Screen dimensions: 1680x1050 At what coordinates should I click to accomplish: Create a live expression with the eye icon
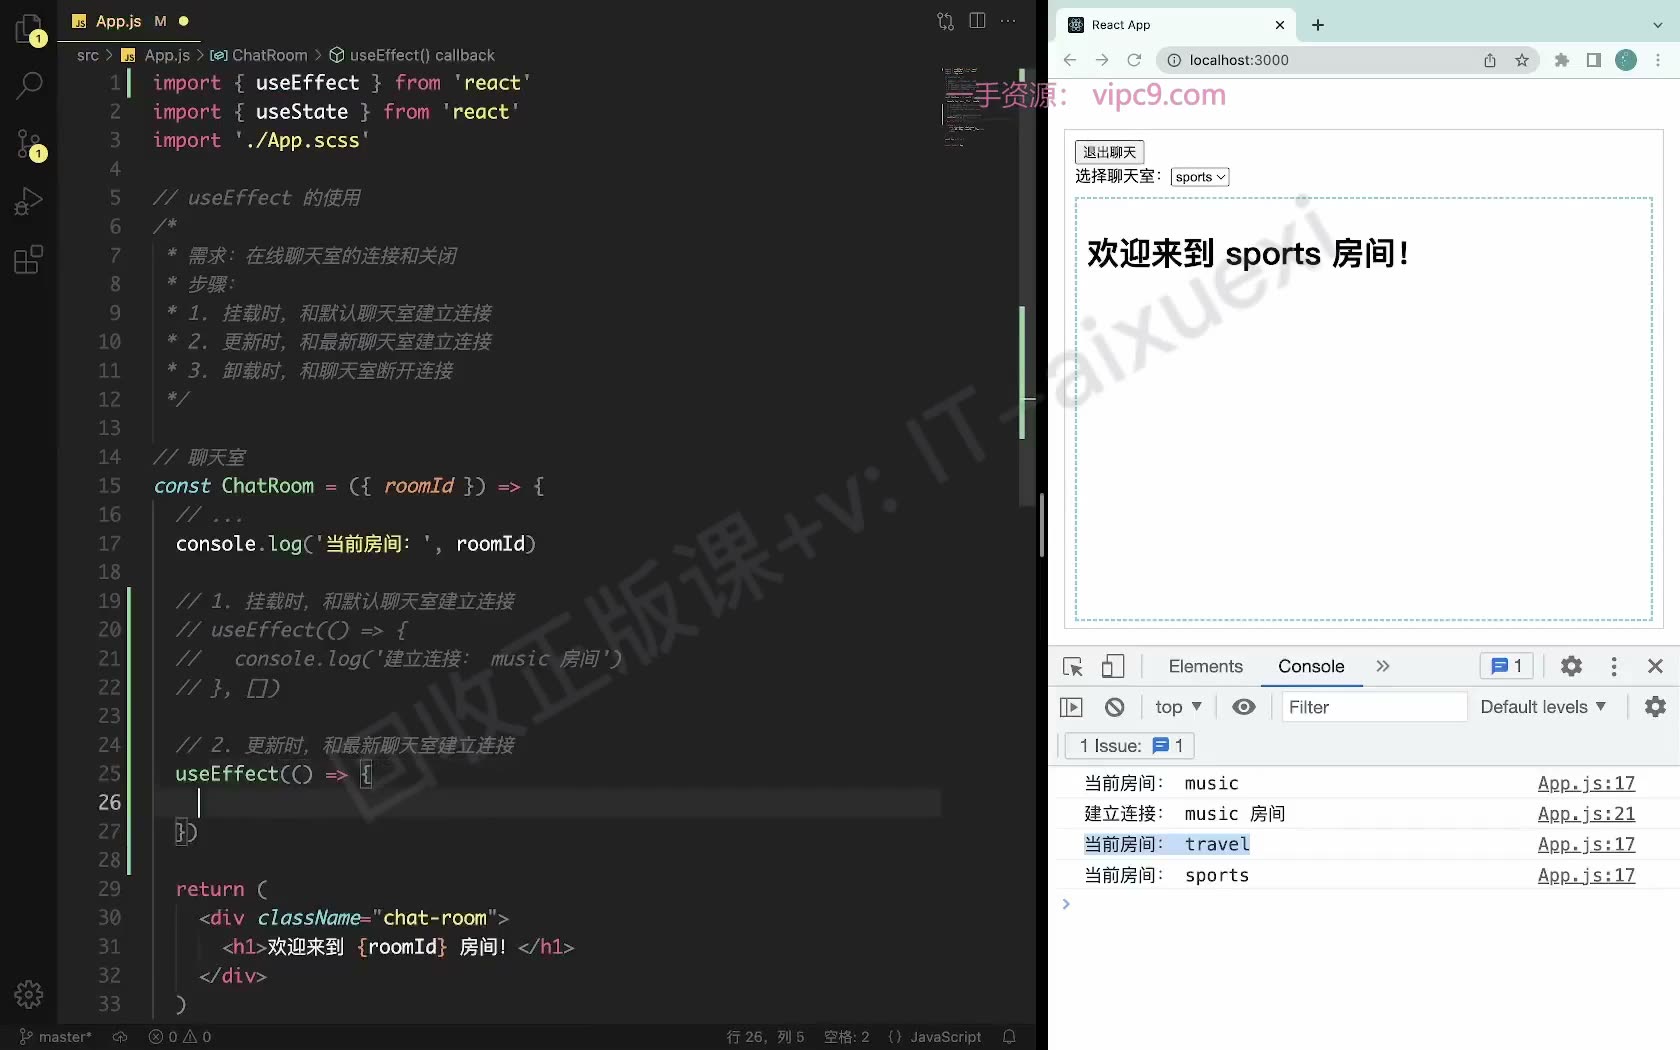pyautogui.click(x=1244, y=707)
